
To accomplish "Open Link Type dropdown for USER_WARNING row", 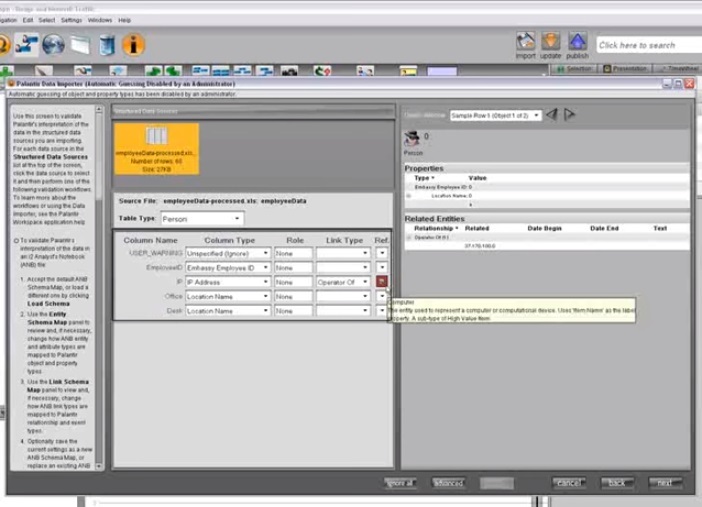I will point(343,253).
